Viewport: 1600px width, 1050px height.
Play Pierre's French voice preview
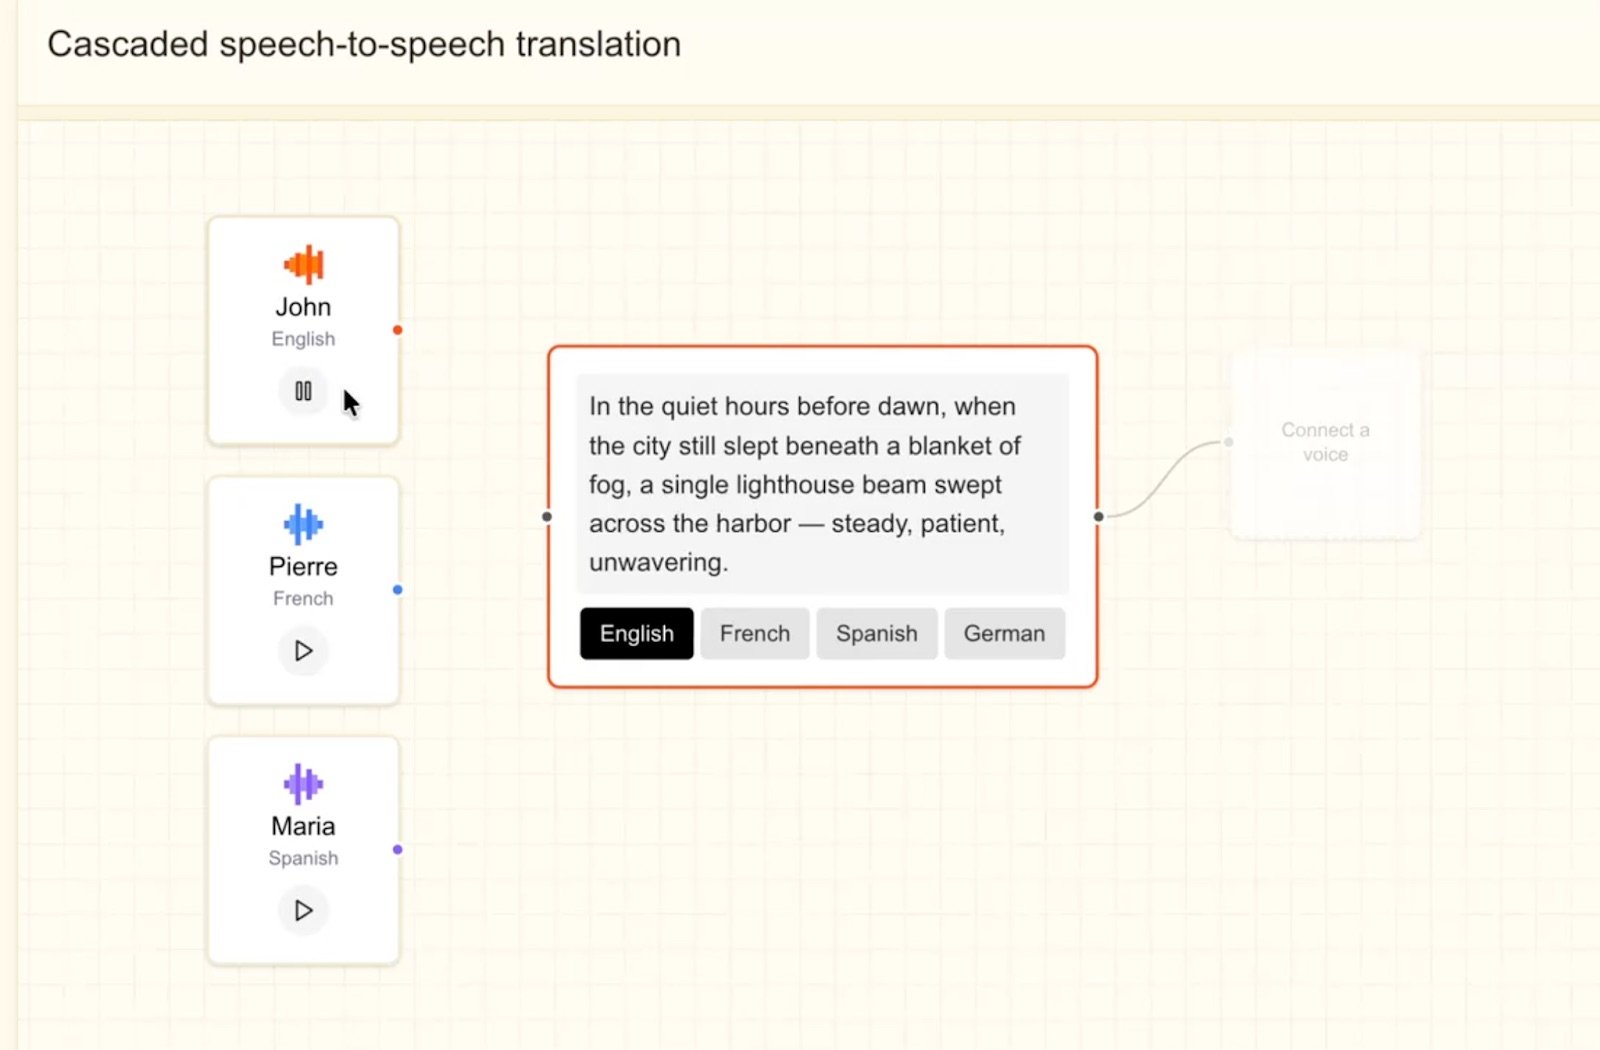[x=303, y=651]
